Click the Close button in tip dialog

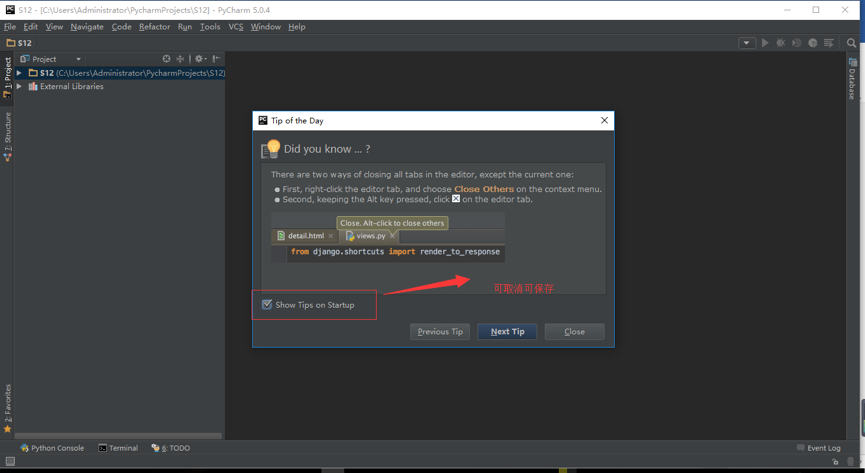[x=574, y=332]
